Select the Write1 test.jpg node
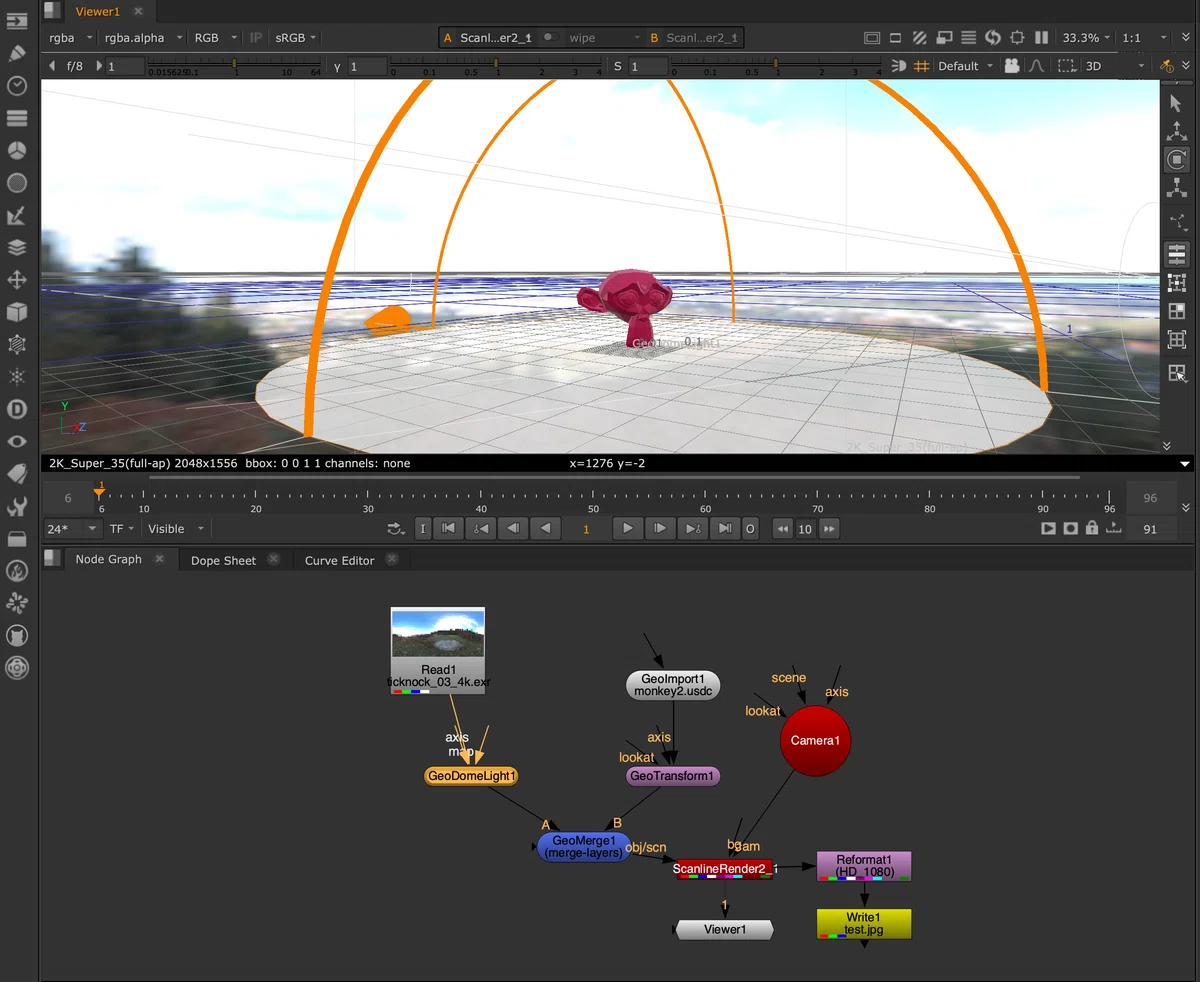This screenshot has height=982, width=1200. point(864,924)
